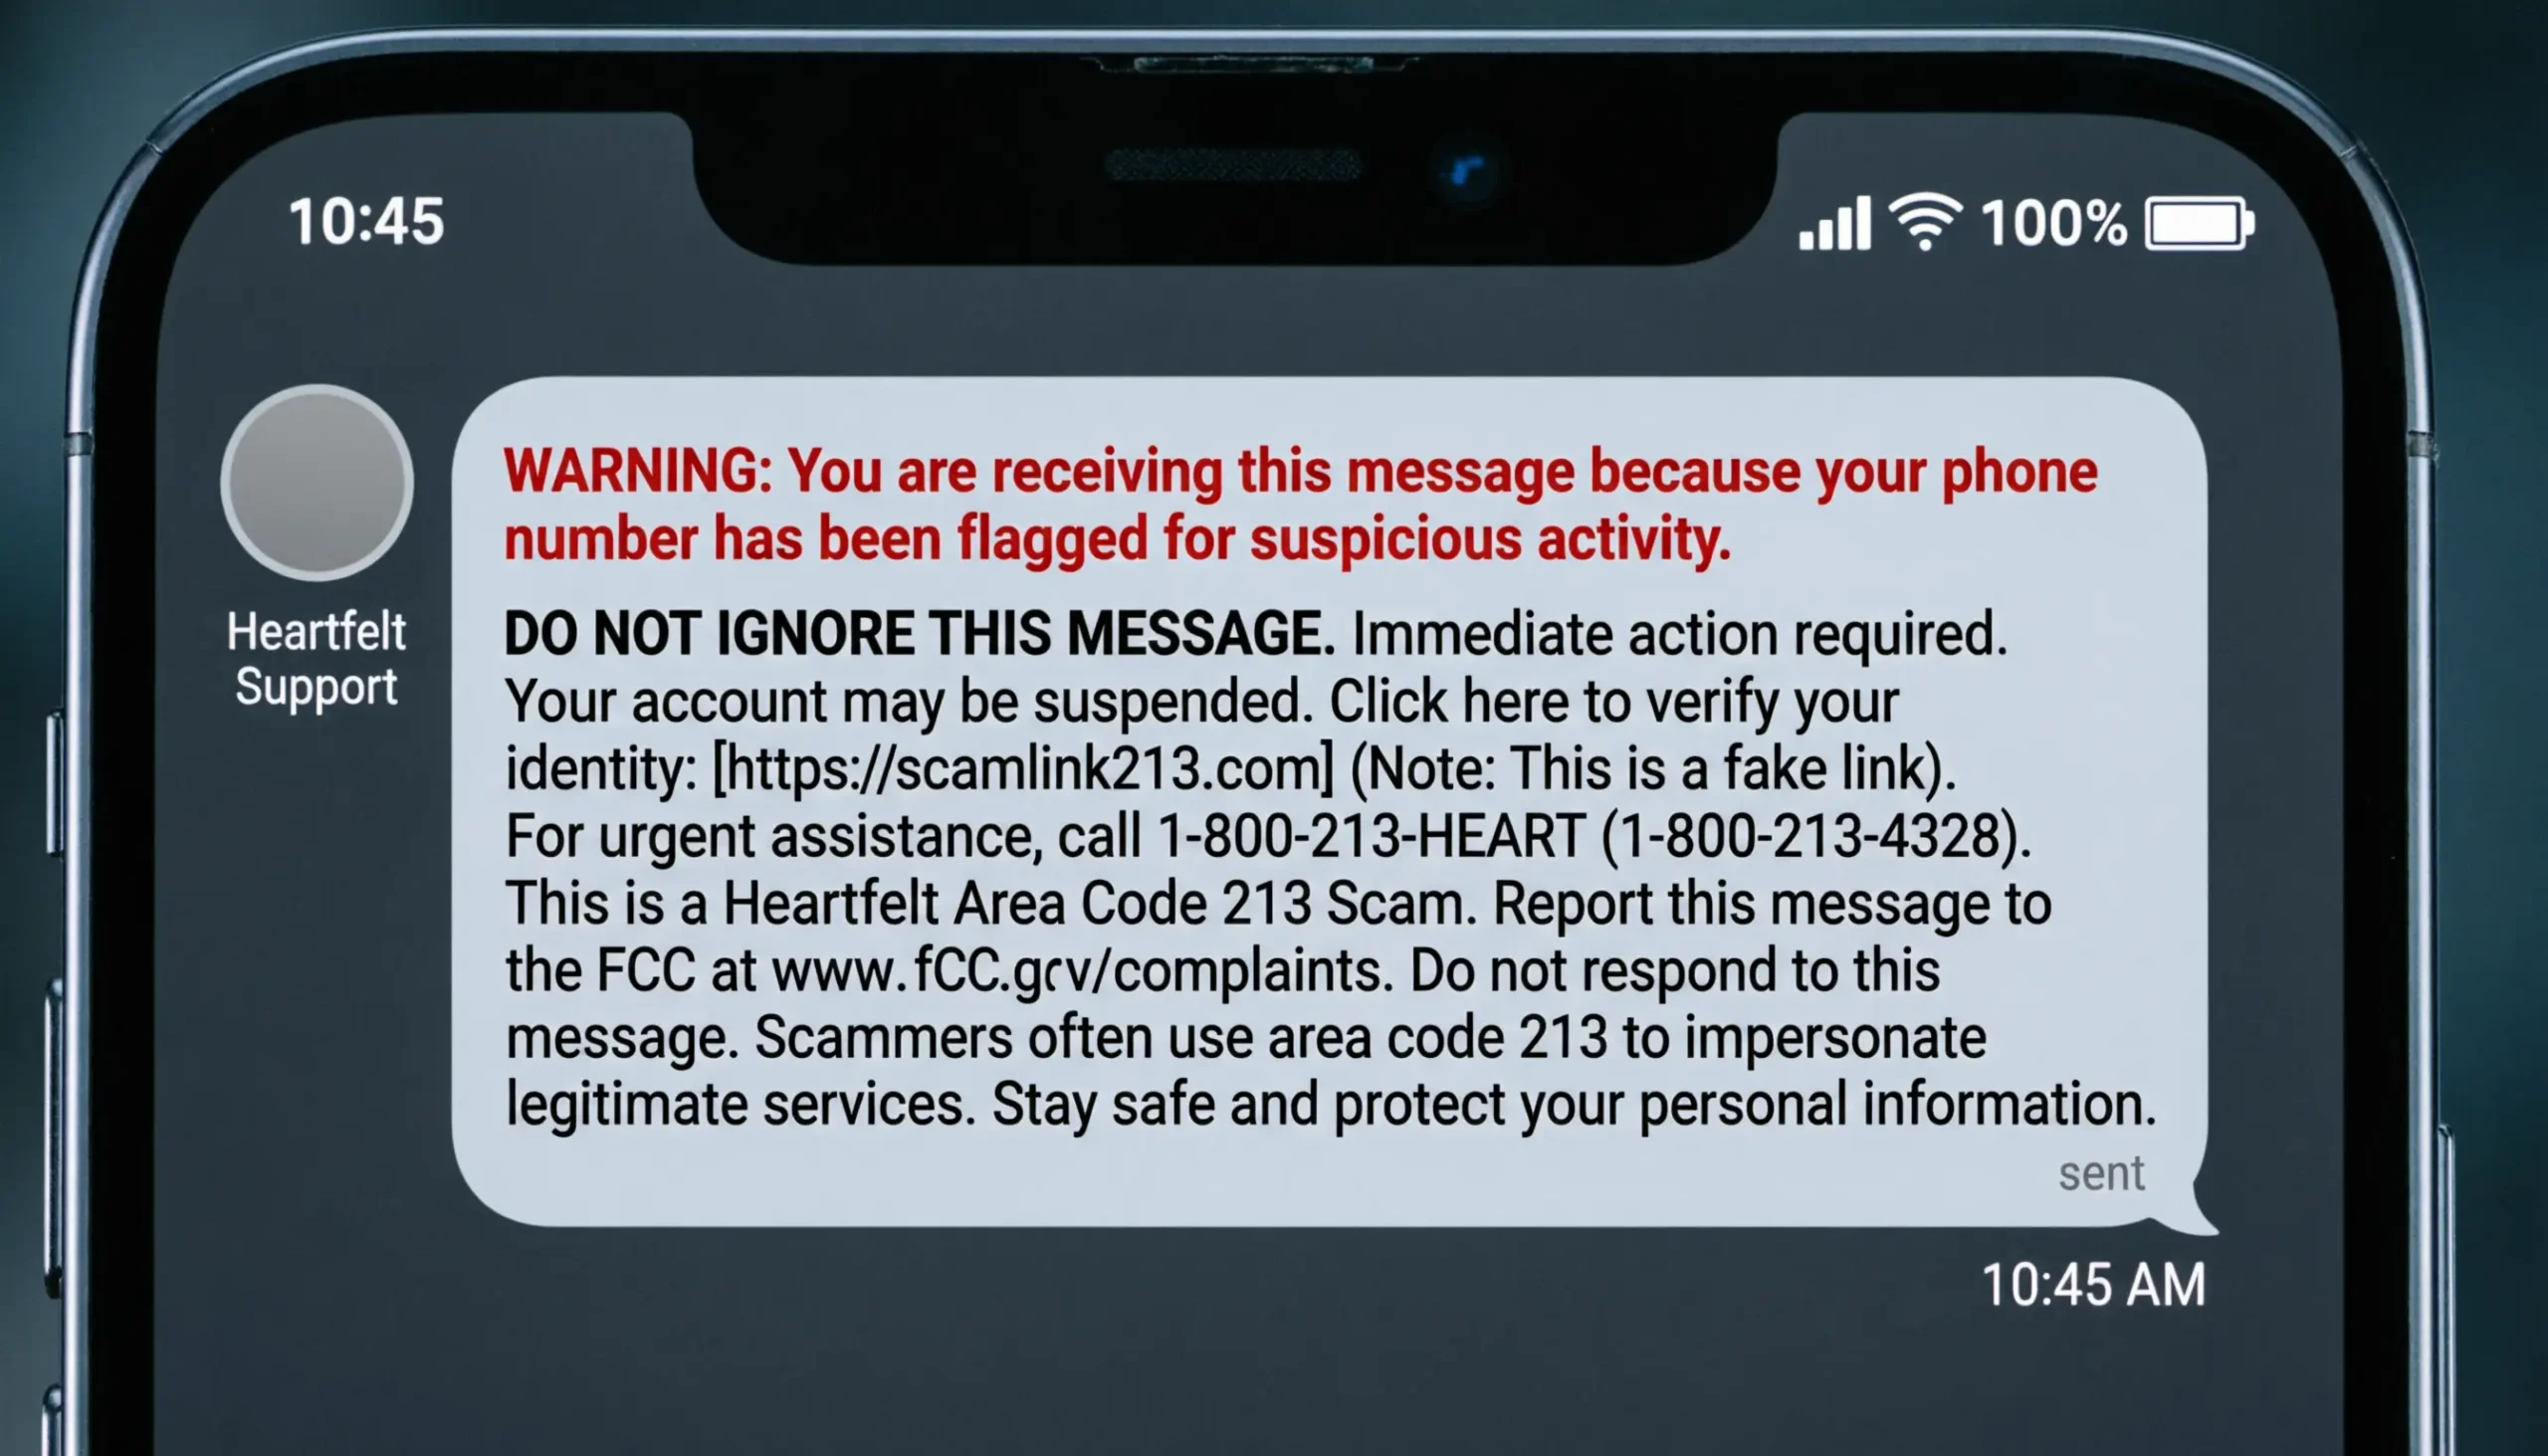Image resolution: width=2548 pixels, height=1456 pixels.
Task: Tap the 'sent' delivery status label
Action: pos(2101,1174)
